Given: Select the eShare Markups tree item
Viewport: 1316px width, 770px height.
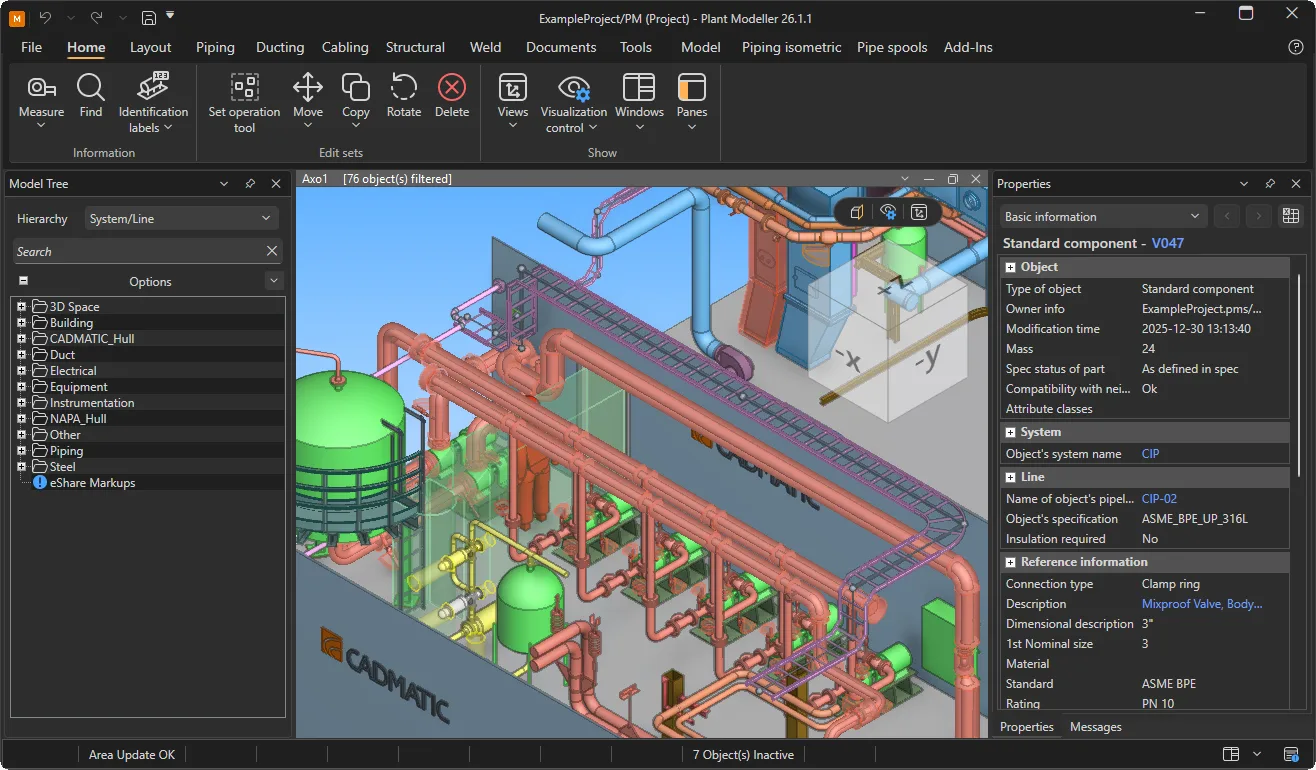Looking at the screenshot, I should pyautogui.click(x=92, y=483).
